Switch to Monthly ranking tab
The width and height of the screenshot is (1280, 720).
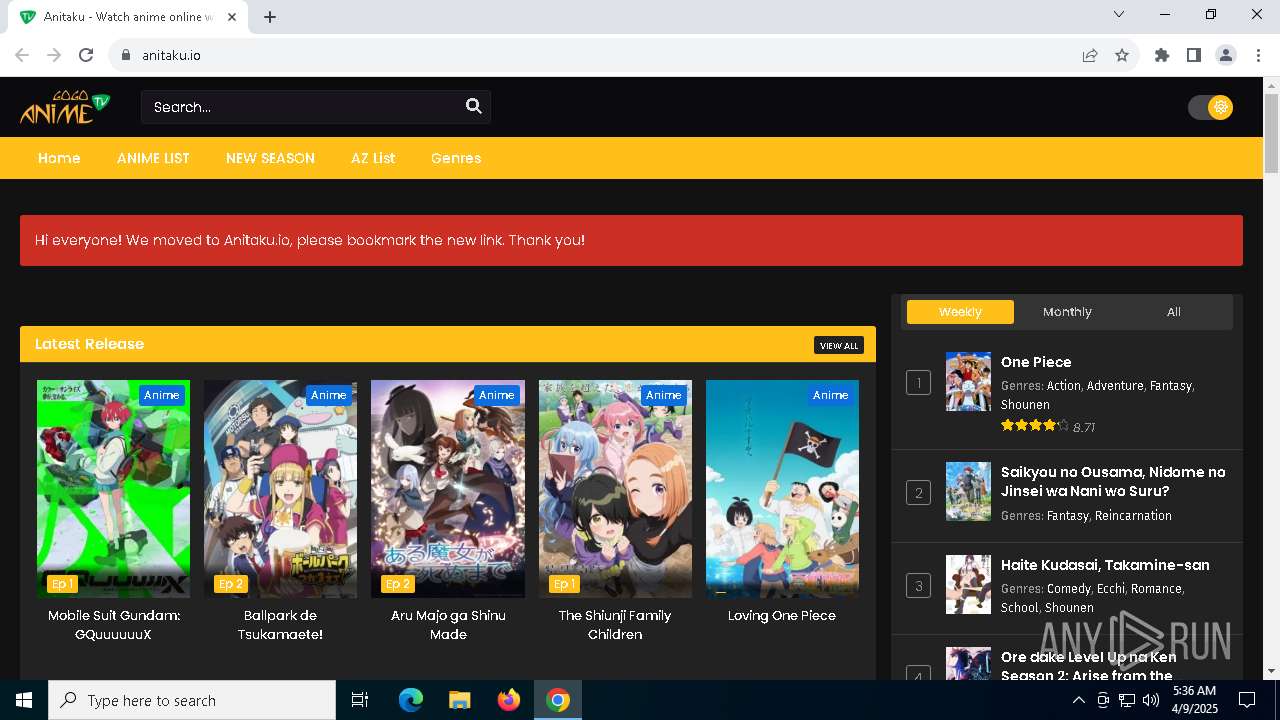coord(1067,312)
